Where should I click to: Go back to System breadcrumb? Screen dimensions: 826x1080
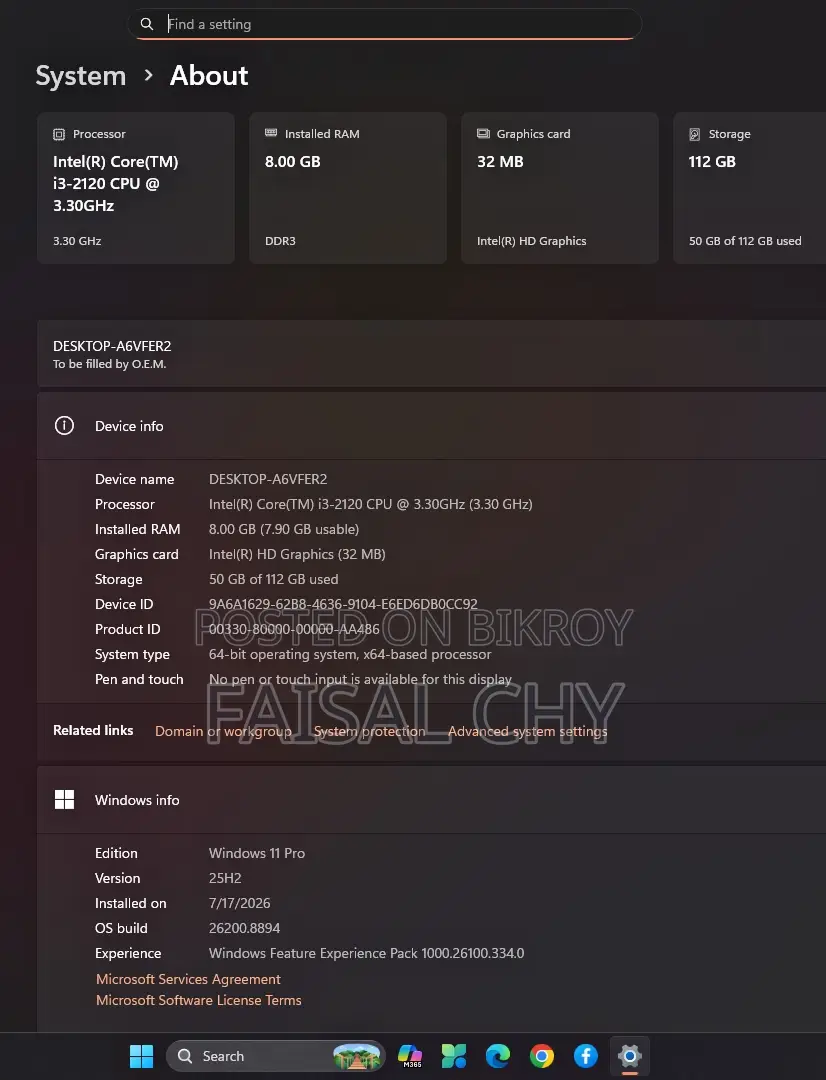pos(81,76)
